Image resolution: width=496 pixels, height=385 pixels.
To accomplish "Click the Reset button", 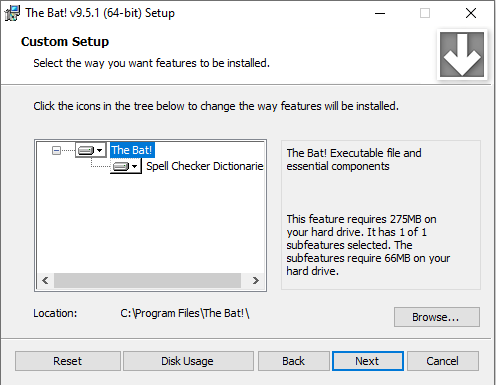I will (68, 361).
